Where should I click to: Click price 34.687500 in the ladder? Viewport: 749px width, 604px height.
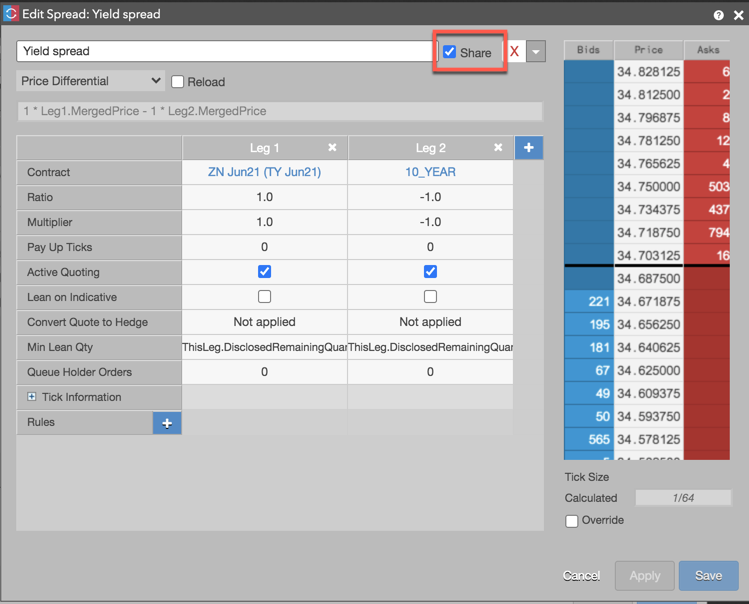point(649,278)
